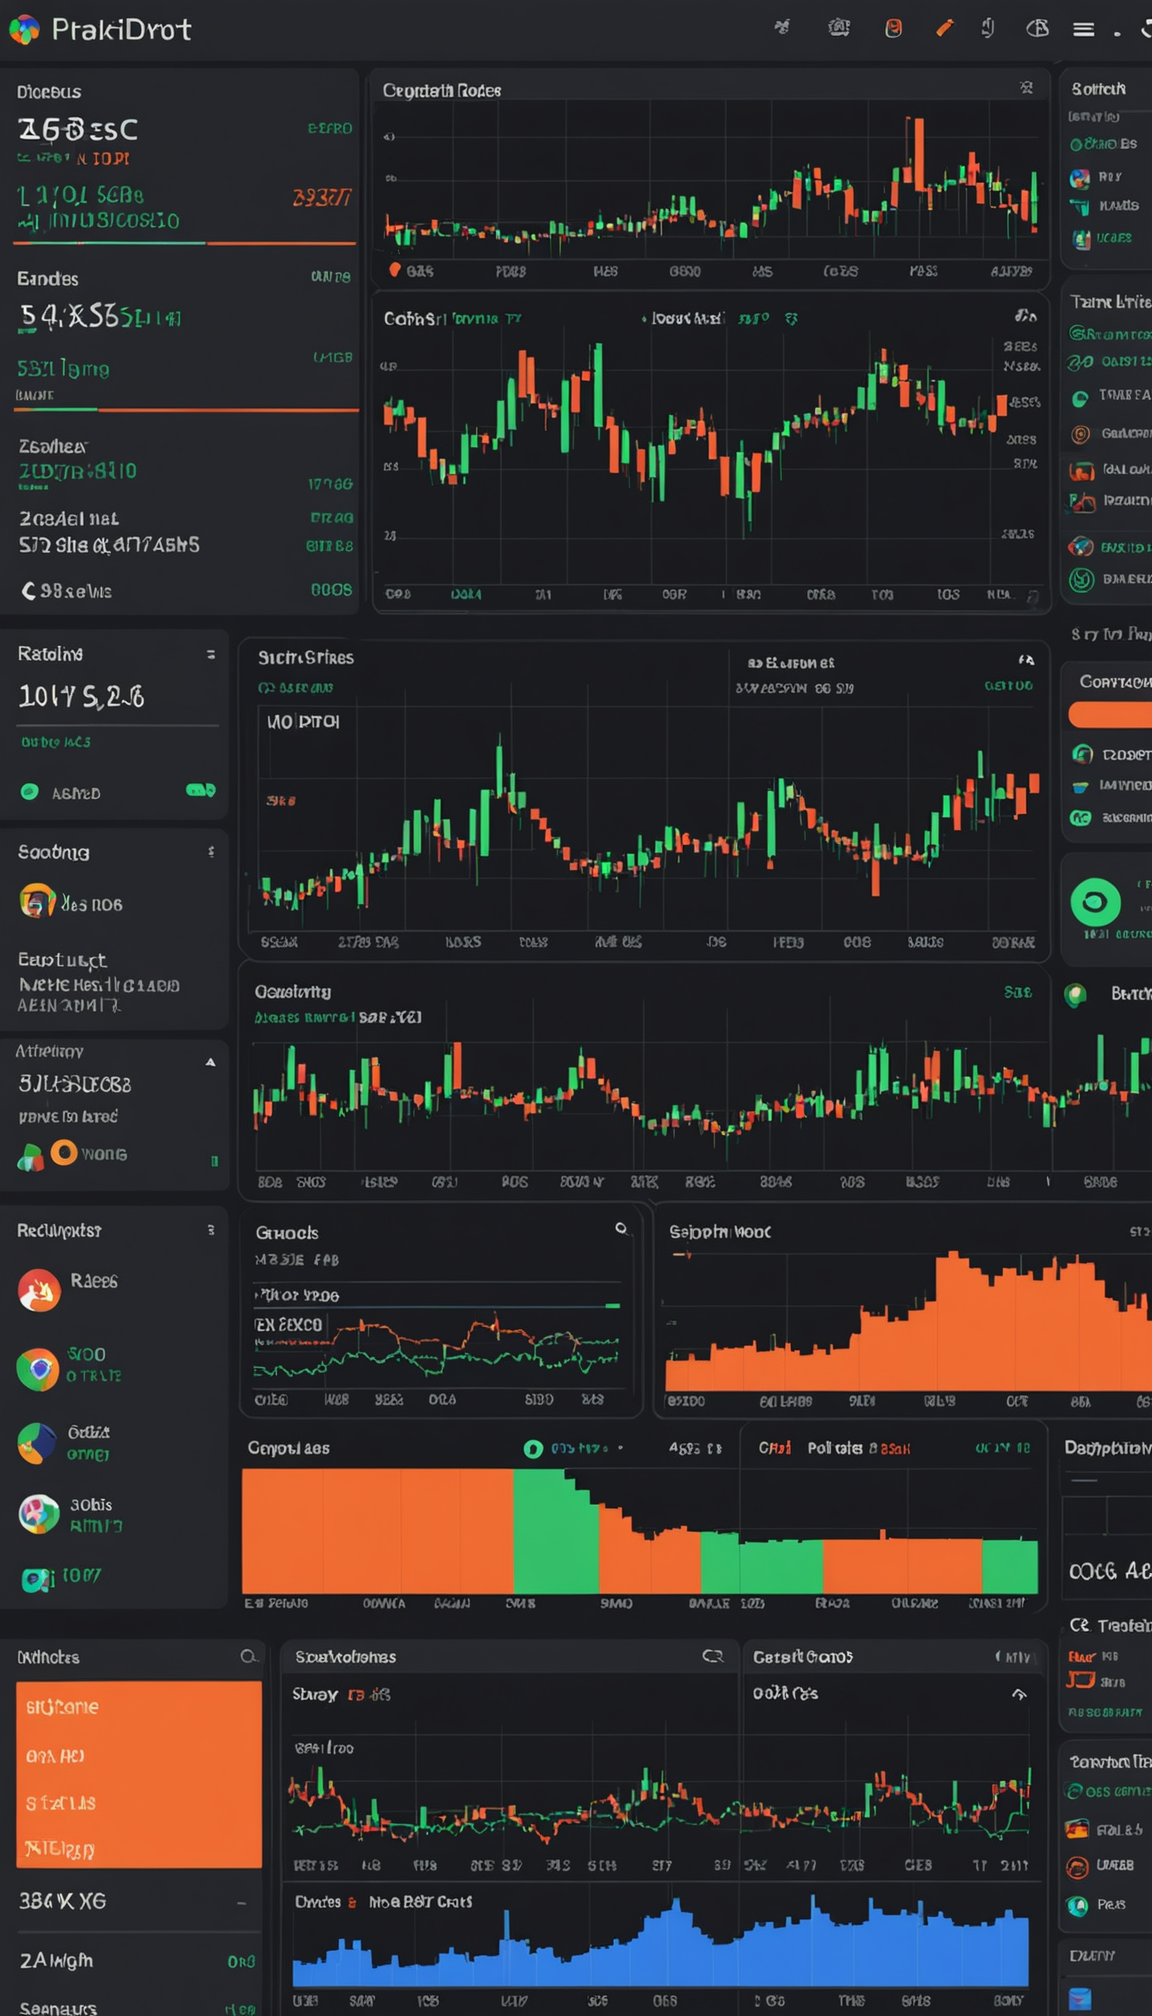Toggle the green switch in Ratoing panel
1152x2016 pixels.
click(x=200, y=791)
